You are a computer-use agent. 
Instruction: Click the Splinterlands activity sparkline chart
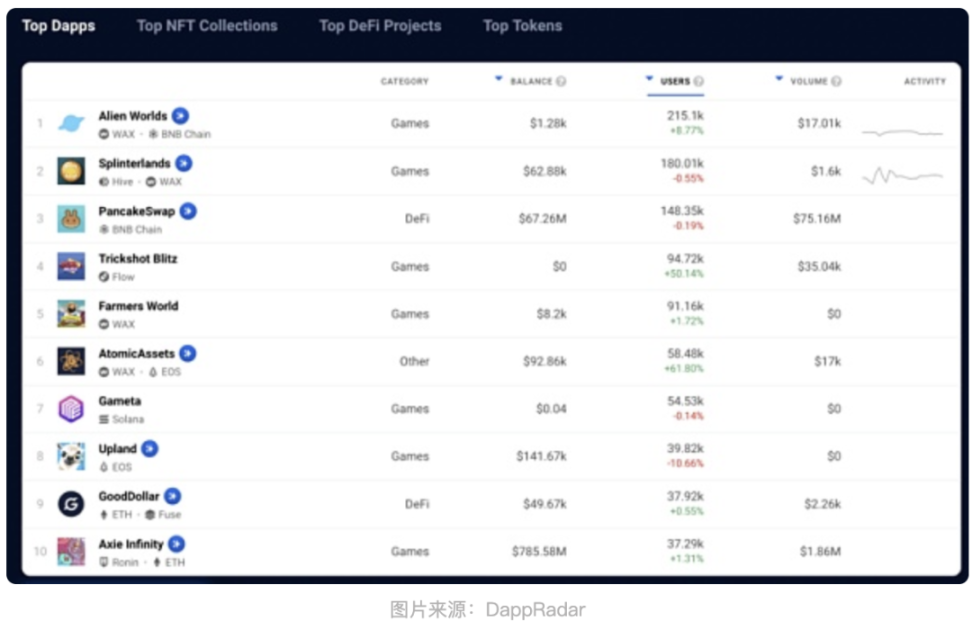pos(902,176)
